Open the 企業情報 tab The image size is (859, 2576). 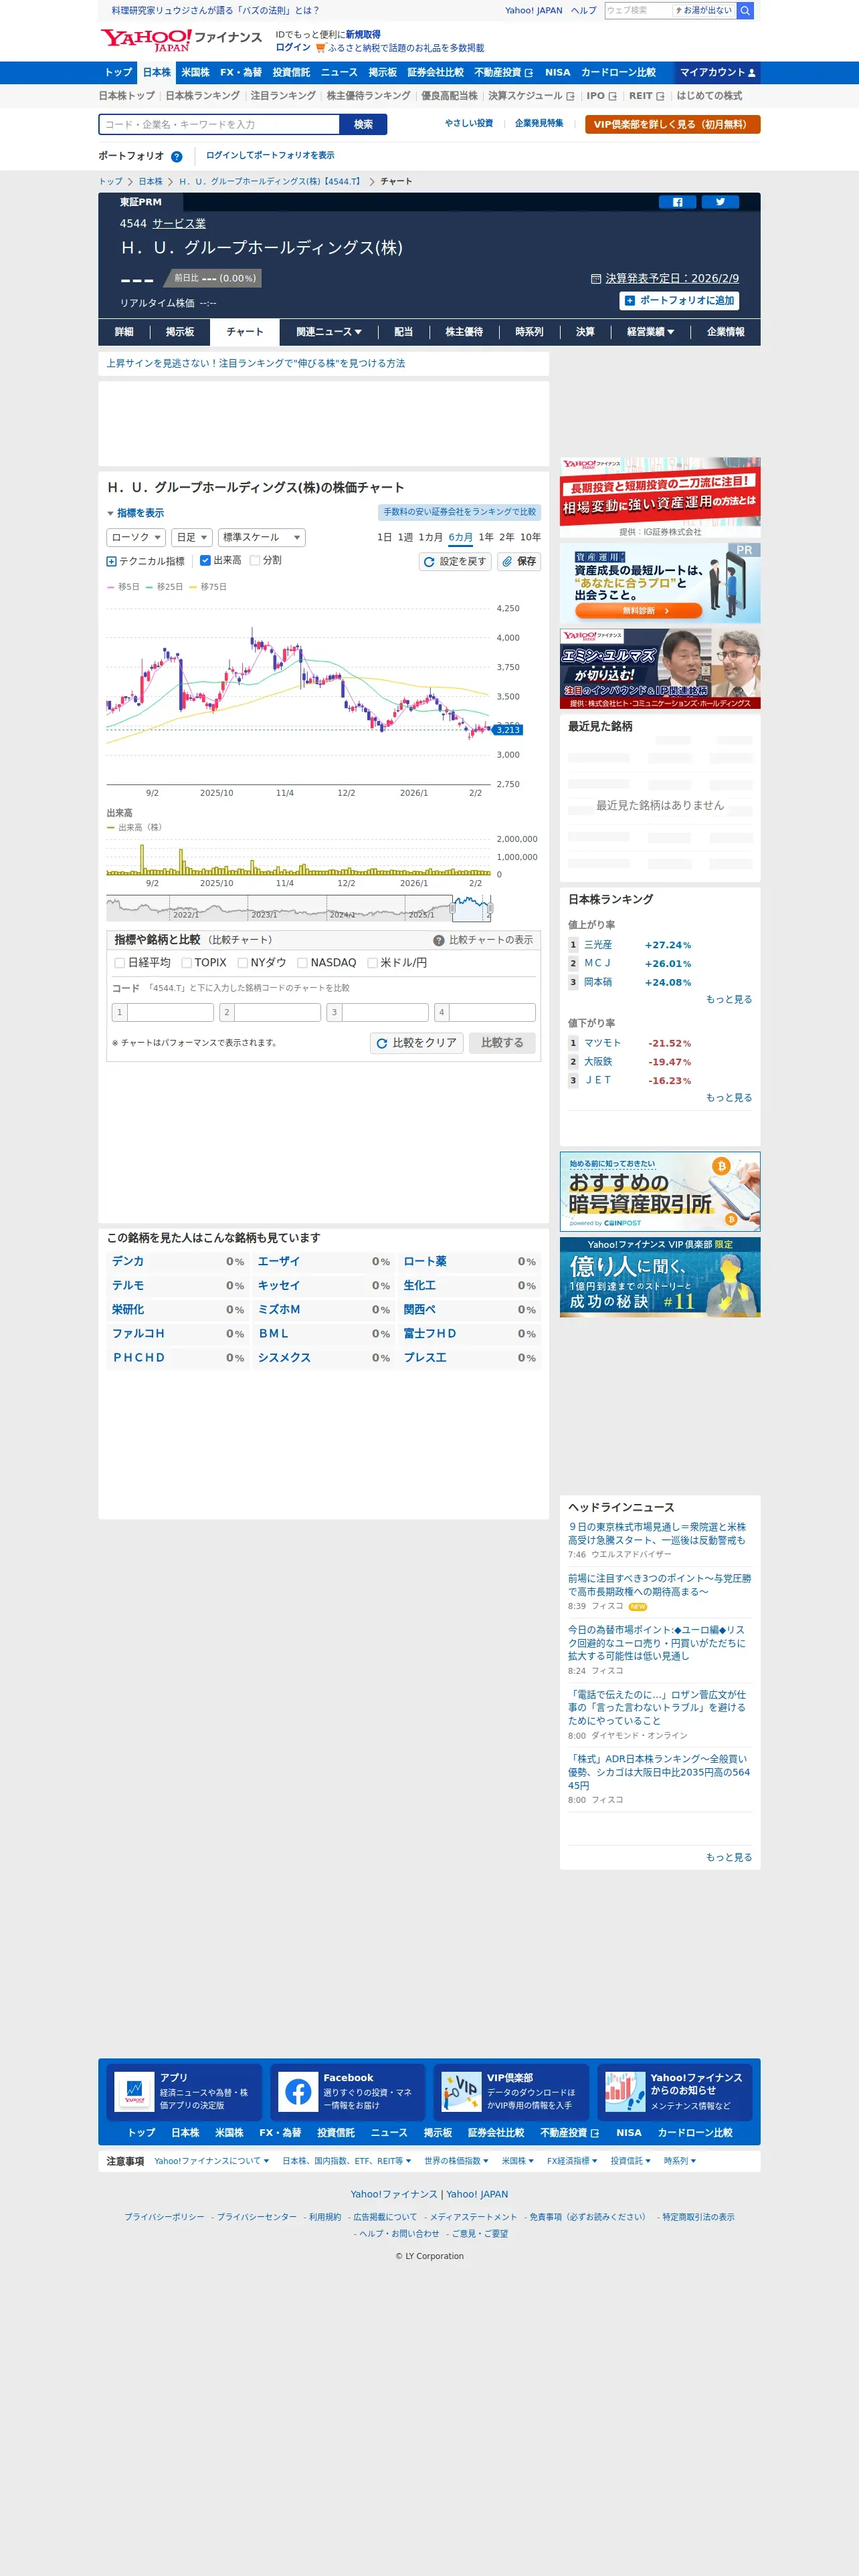726,332
